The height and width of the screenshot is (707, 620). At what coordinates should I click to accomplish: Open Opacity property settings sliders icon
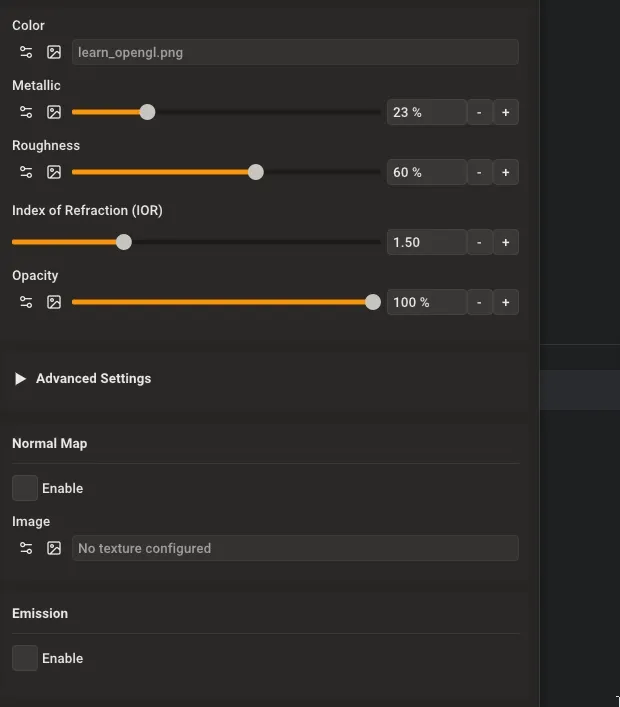(x=26, y=302)
